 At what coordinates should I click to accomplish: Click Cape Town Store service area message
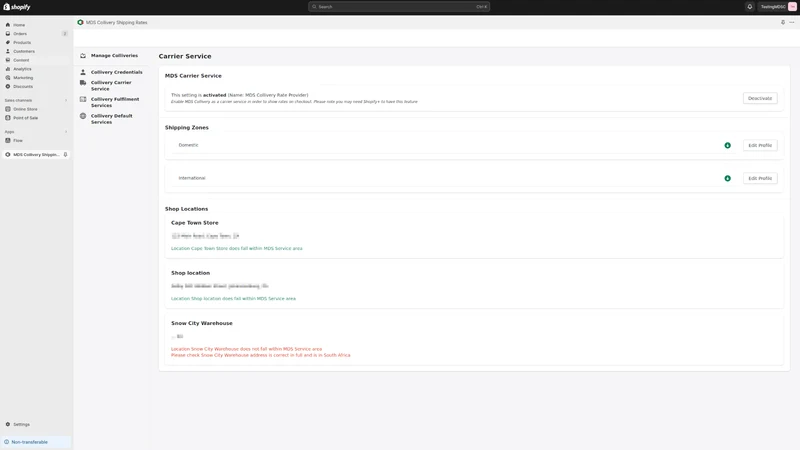tap(237, 248)
